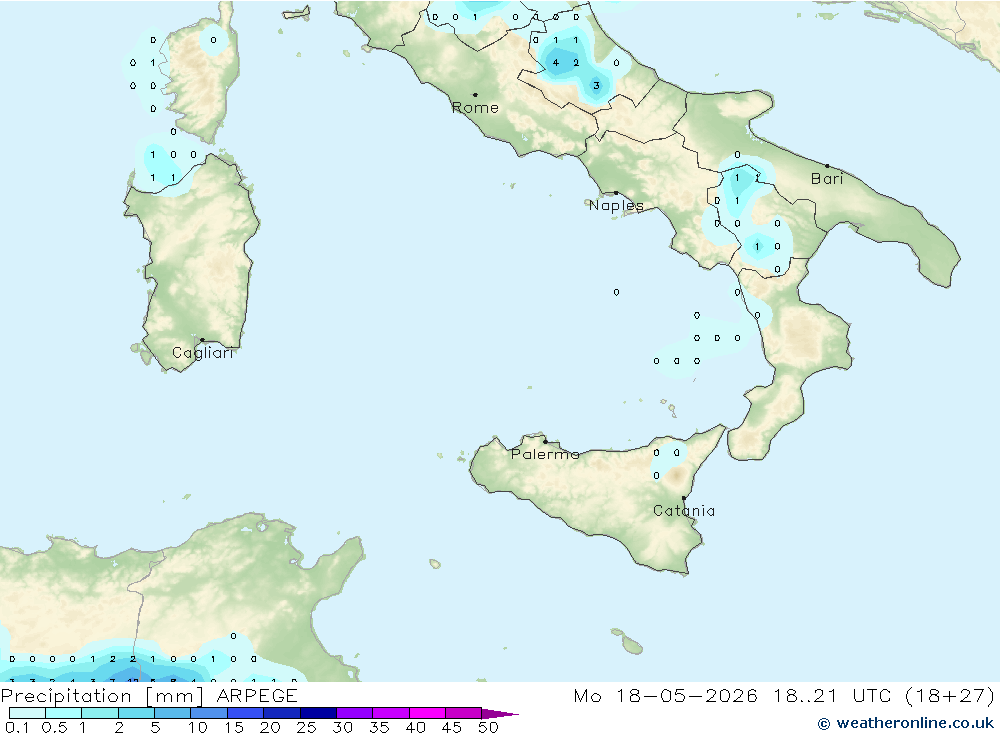The height and width of the screenshot is (733, 1000).
Task: Click the '(18+27)' forecast offset text
Action: (950, 696)
